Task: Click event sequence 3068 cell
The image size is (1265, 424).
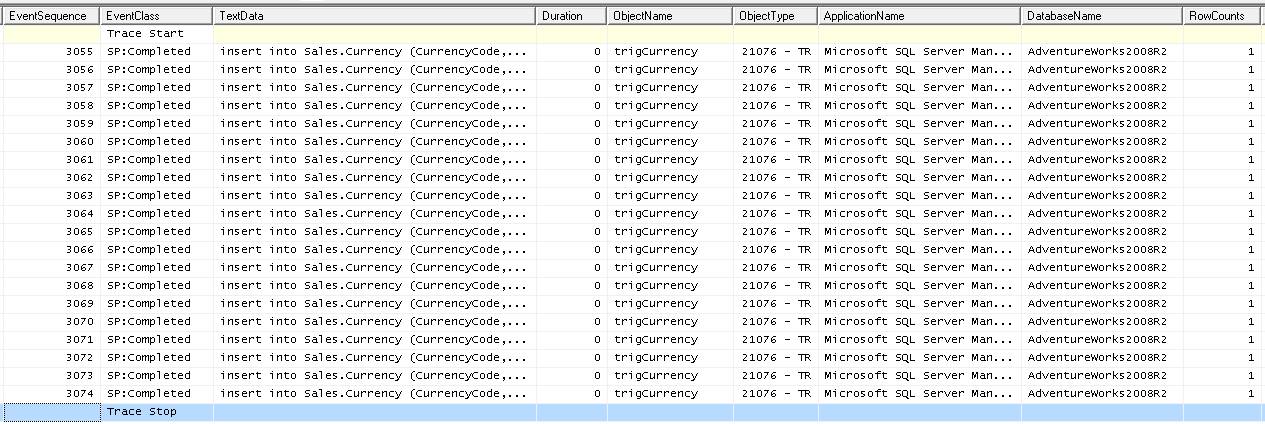Action: tap(50, 286)
